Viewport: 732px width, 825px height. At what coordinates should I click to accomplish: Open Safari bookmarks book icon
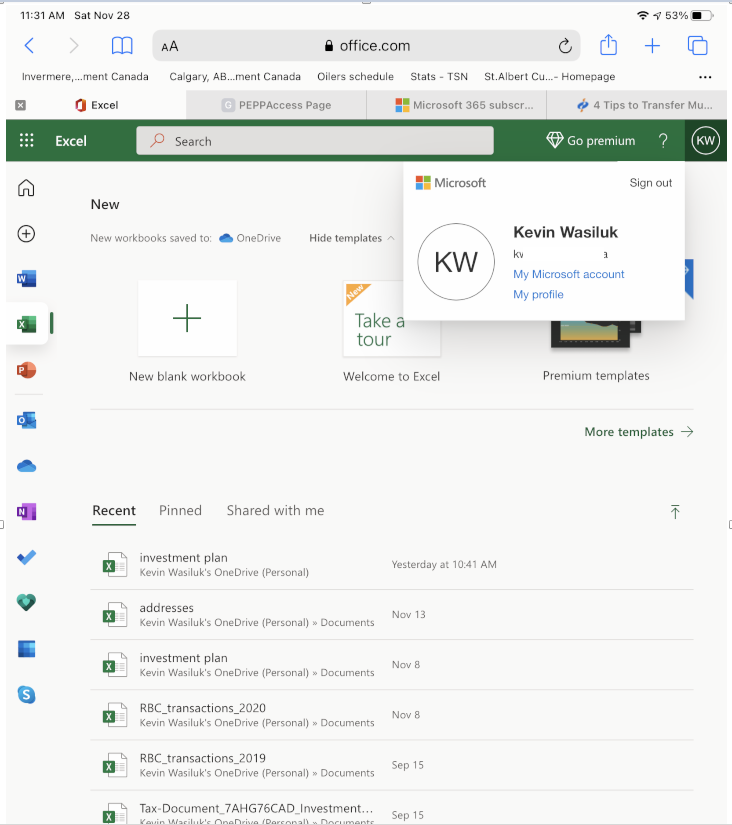[x=122, y=46]
